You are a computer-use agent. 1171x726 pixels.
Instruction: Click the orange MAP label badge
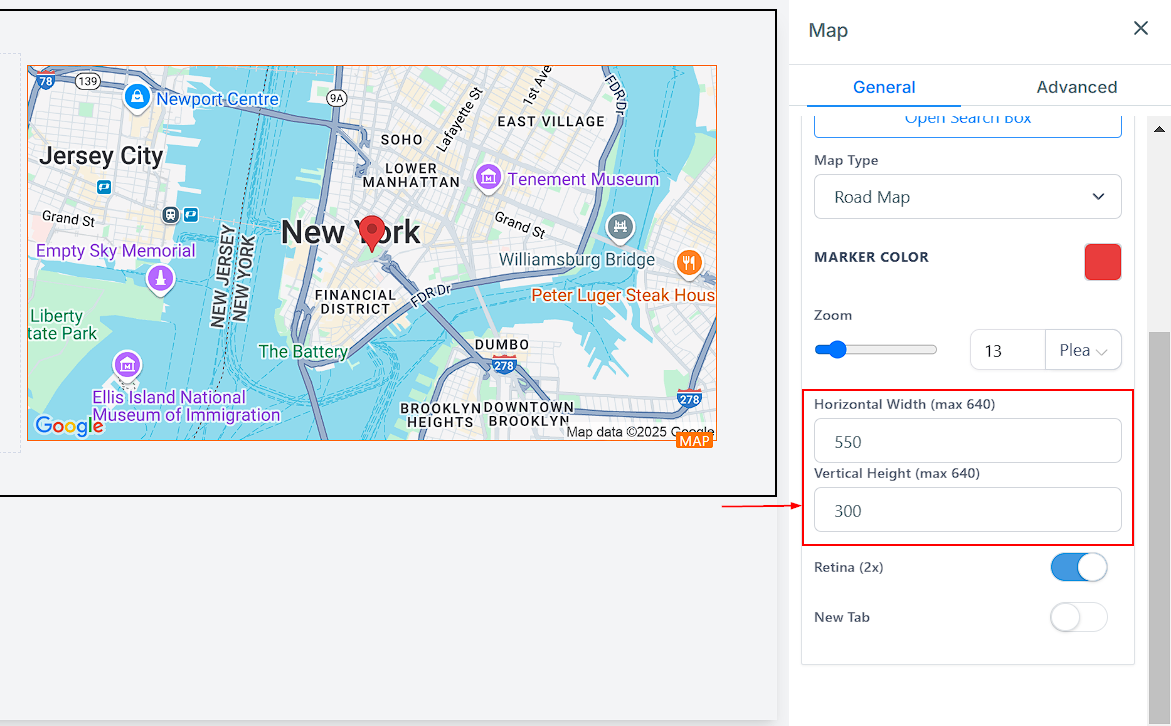(694, 441)
